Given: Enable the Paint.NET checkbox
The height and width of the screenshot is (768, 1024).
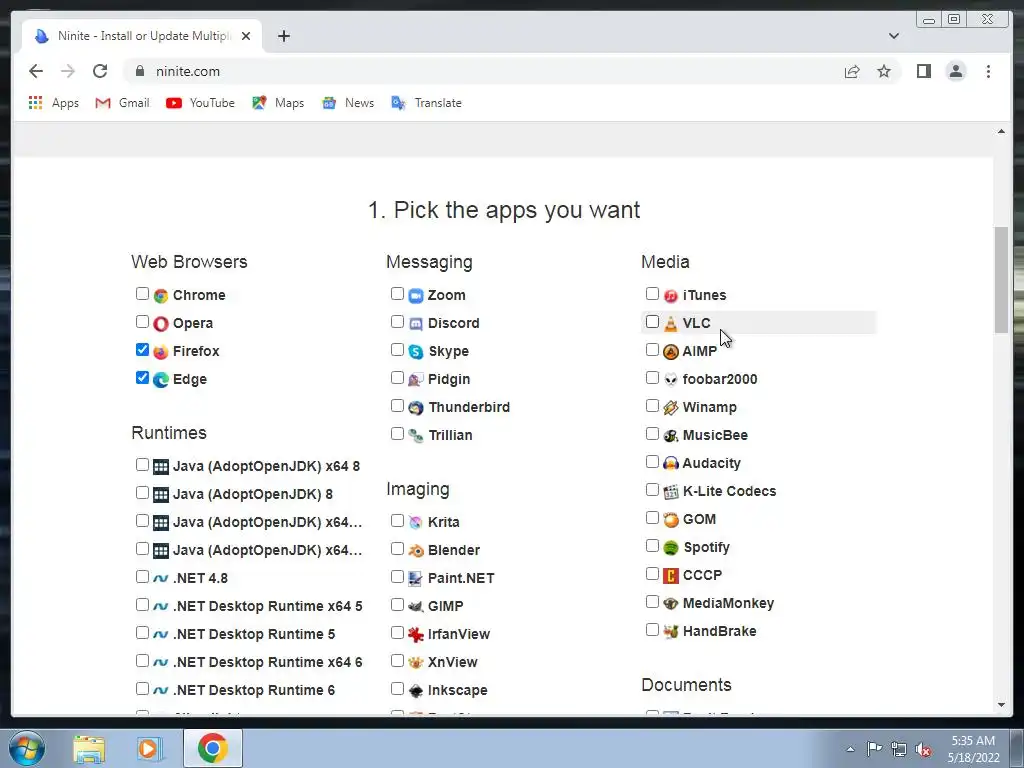Looking at the screenshot, I should (x=397, y=577).
